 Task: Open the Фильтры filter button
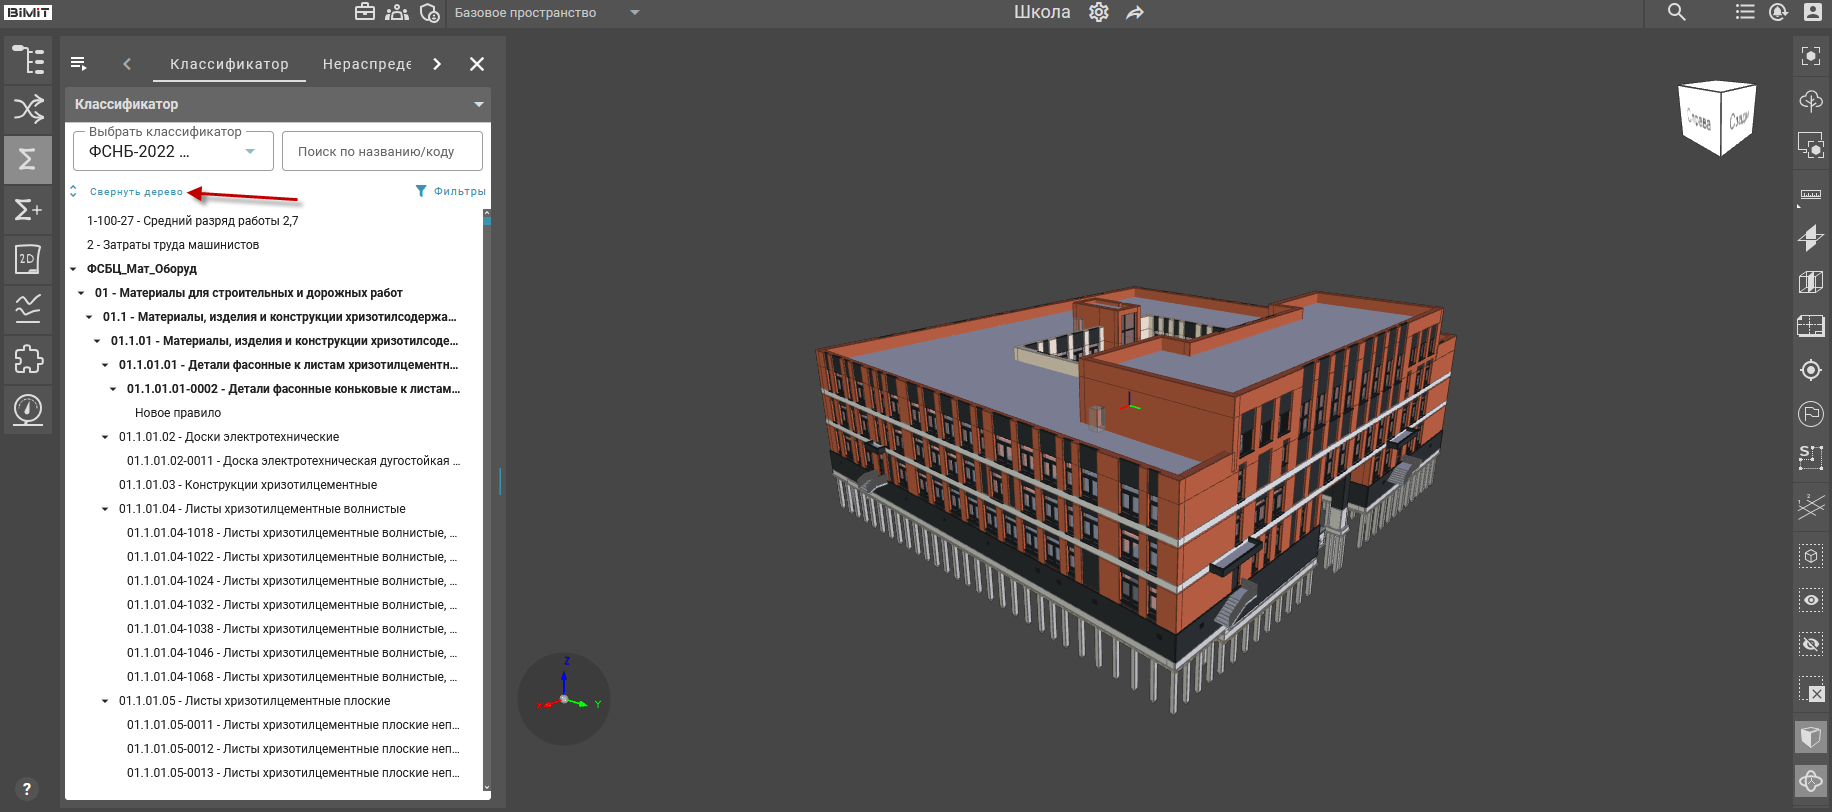(x=451, y=192)
